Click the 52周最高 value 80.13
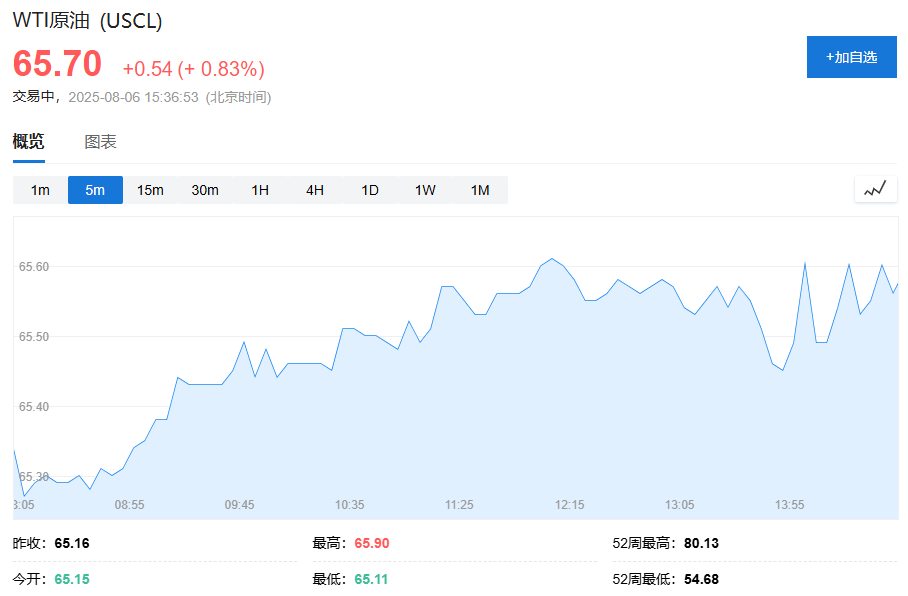Viewport: 908px width, 596px height. 701,543
